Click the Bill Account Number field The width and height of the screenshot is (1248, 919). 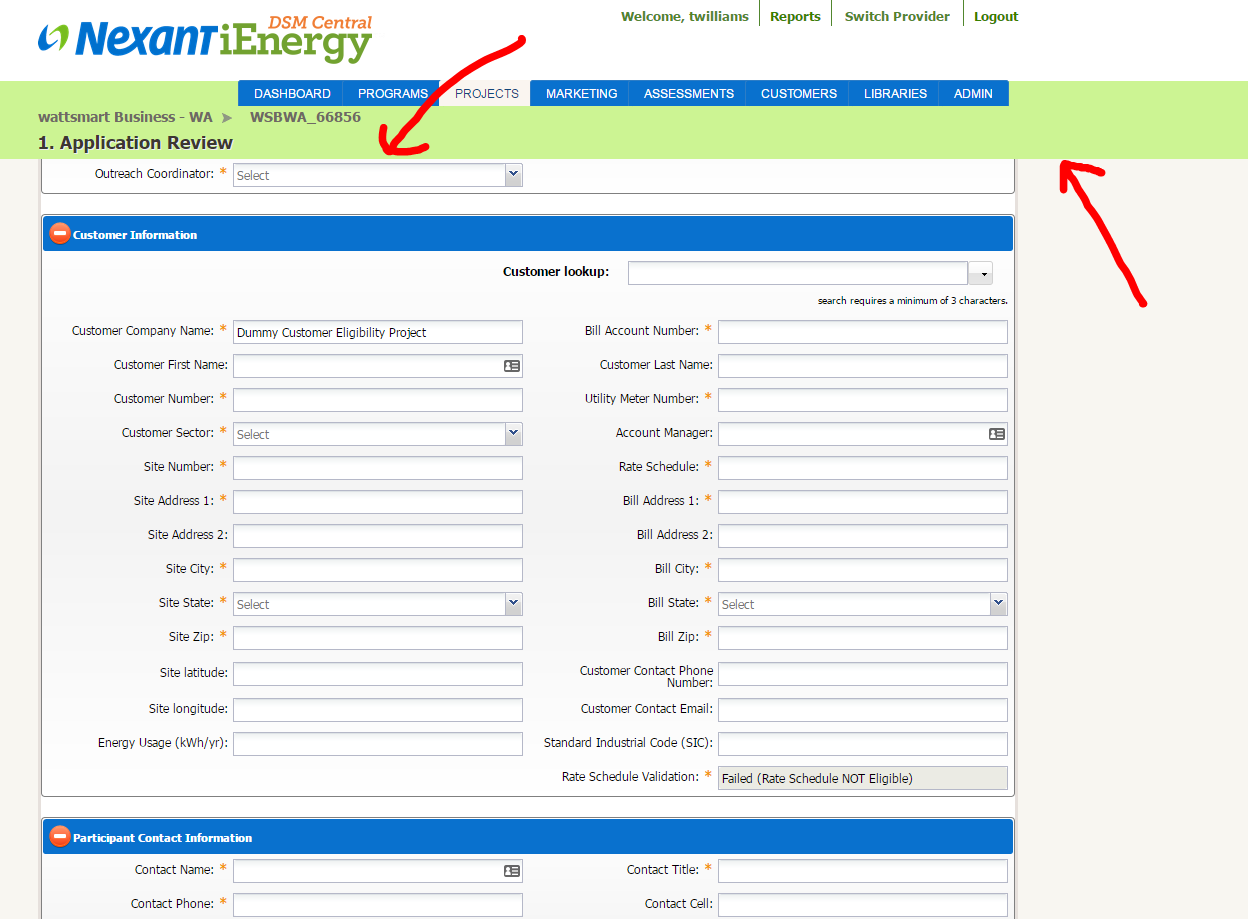pos(863,332)
